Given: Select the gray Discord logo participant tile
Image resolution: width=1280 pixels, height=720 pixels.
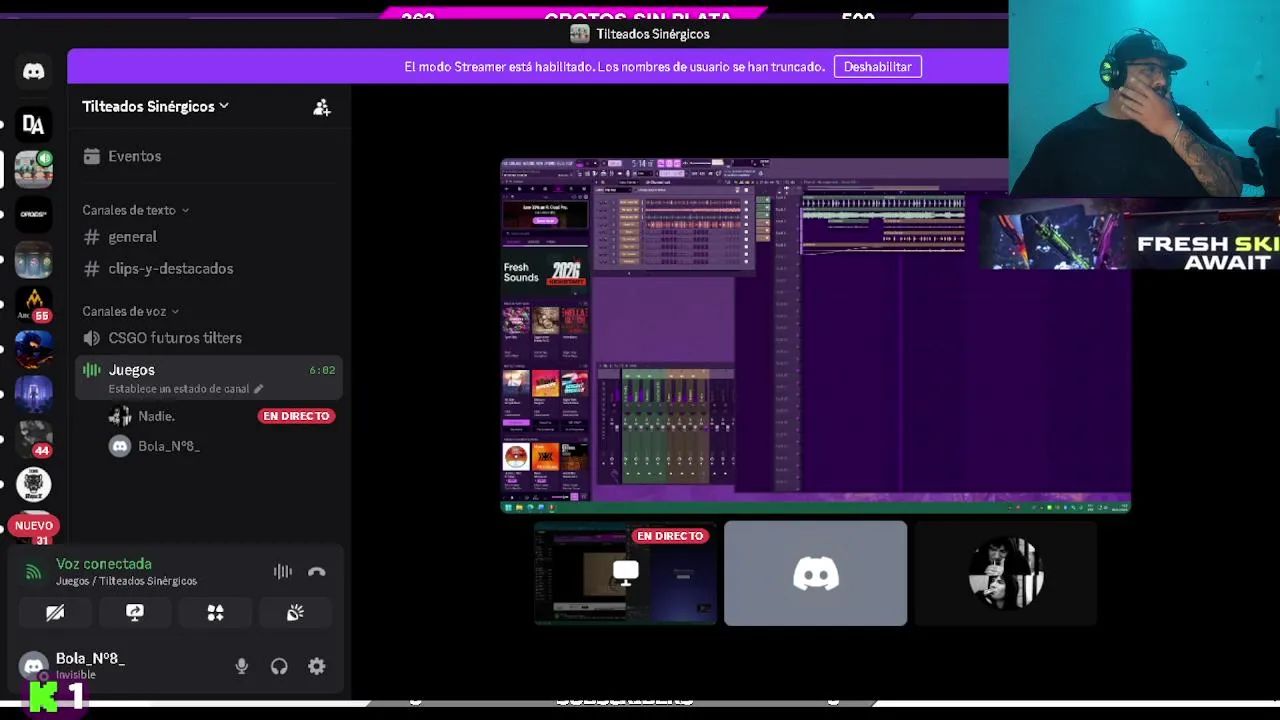Looking at the screenshot, I should pyautogui.click(x=815, y=573).
